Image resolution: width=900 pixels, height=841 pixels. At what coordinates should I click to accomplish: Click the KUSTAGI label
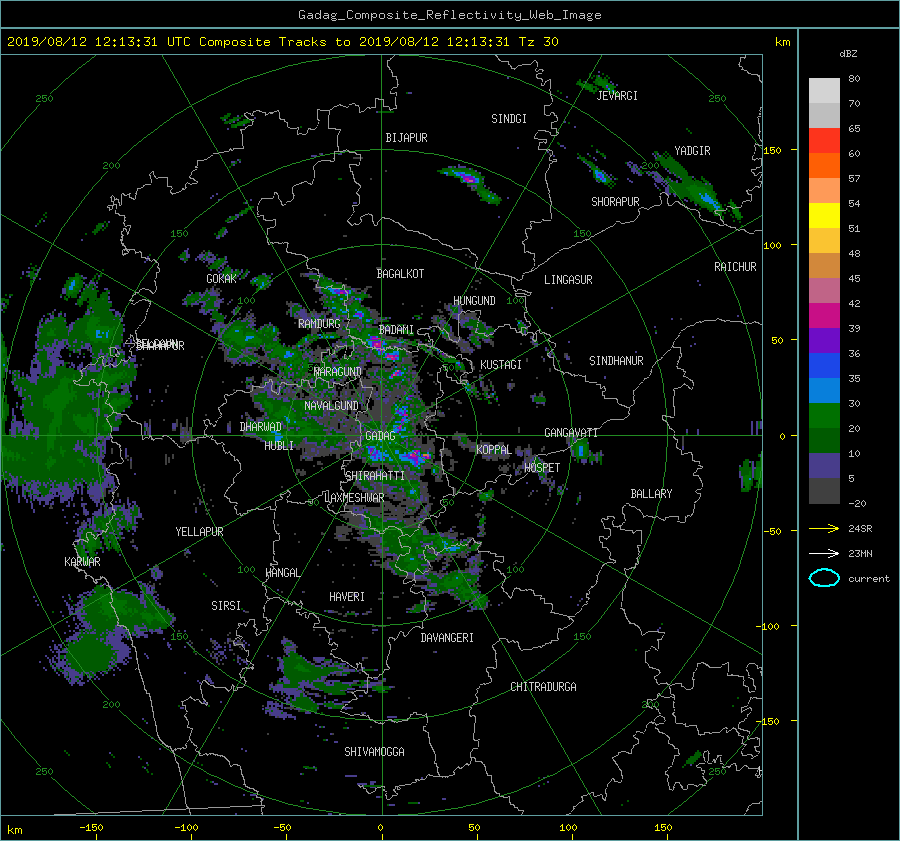pos(501,365)
